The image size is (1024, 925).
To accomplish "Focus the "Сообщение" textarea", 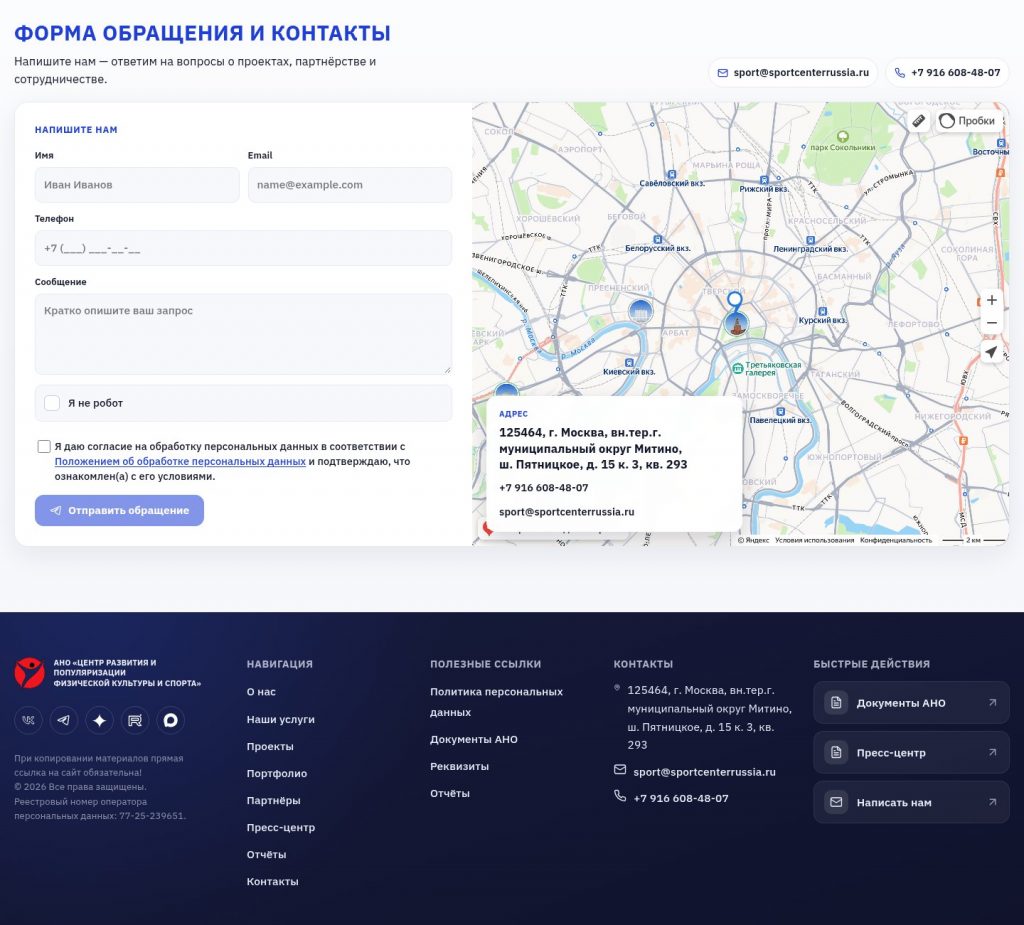I will tap(244, 334).
